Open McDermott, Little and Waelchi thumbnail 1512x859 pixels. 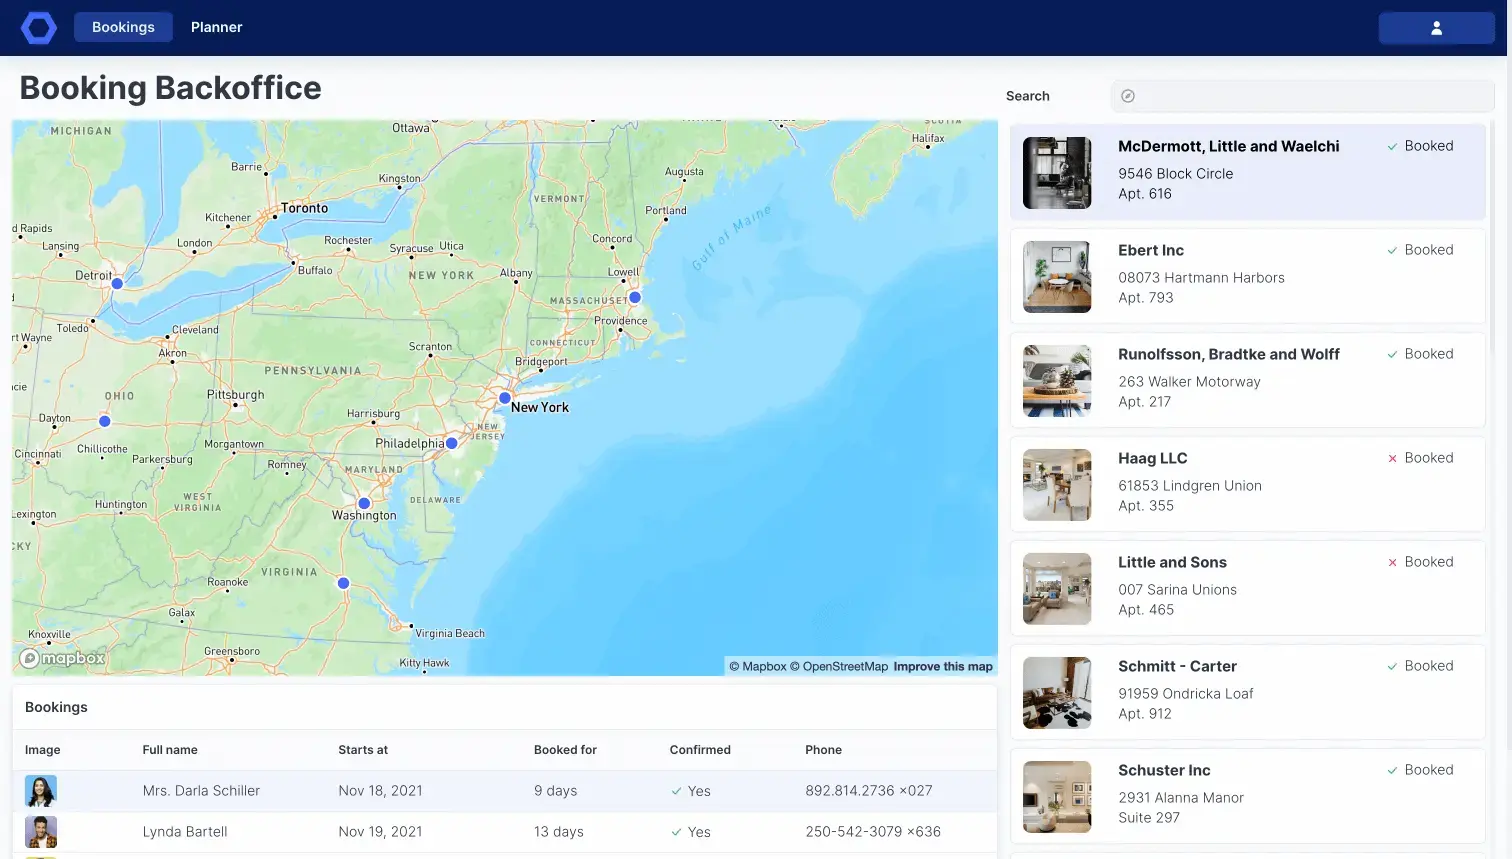1057,173
